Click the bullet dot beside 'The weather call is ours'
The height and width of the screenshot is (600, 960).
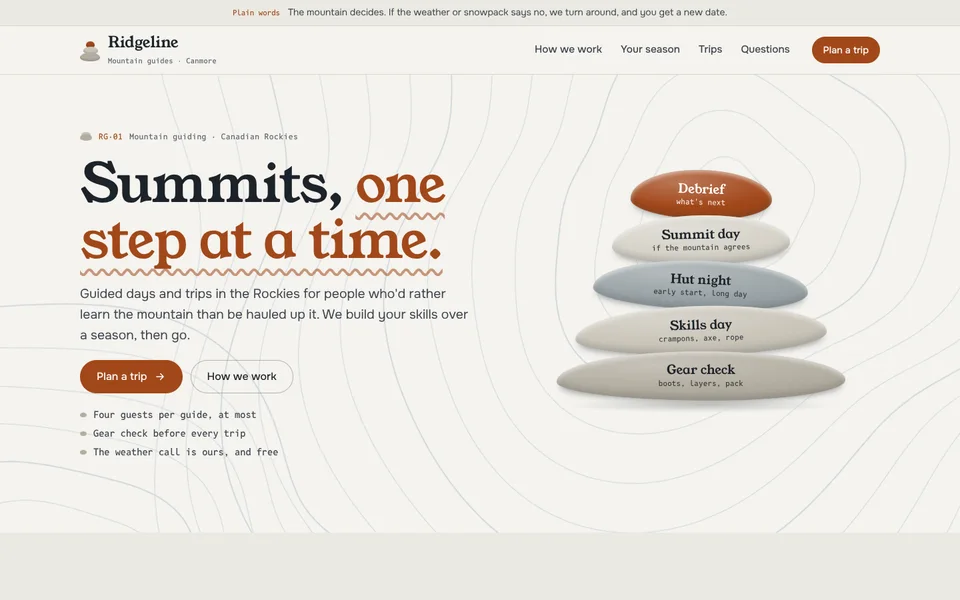pyautogui.click(x=83, y=452)
